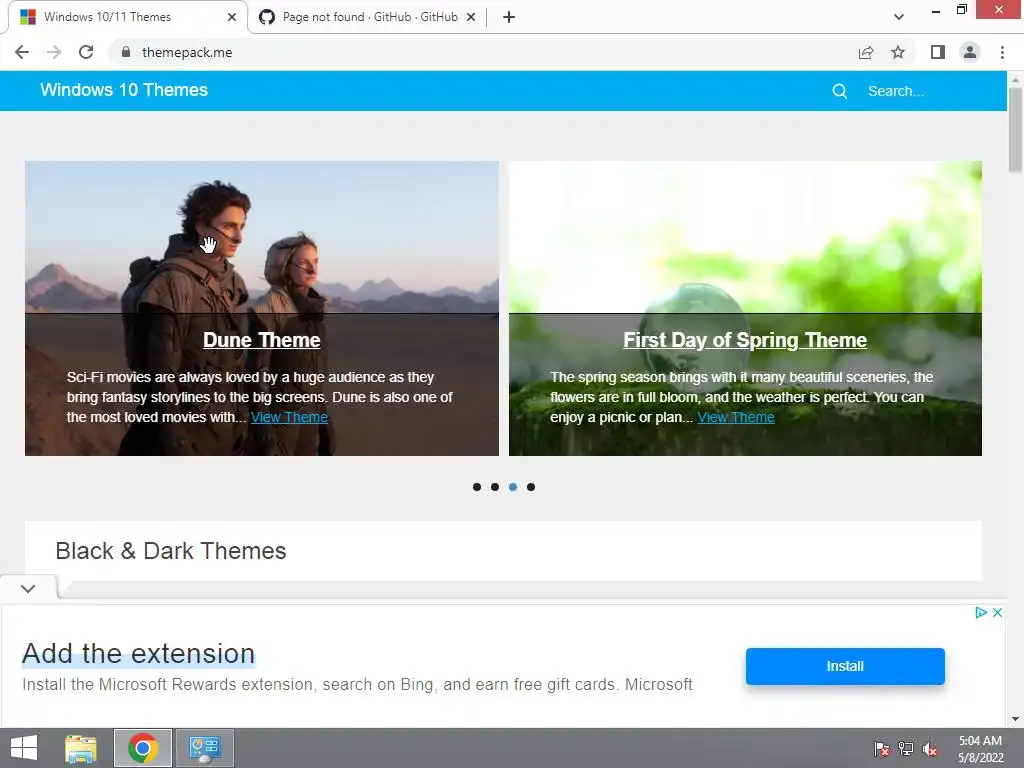Select the first carousel dot
This screenshot has width=1024, height=768.
[x=477, y=487]
